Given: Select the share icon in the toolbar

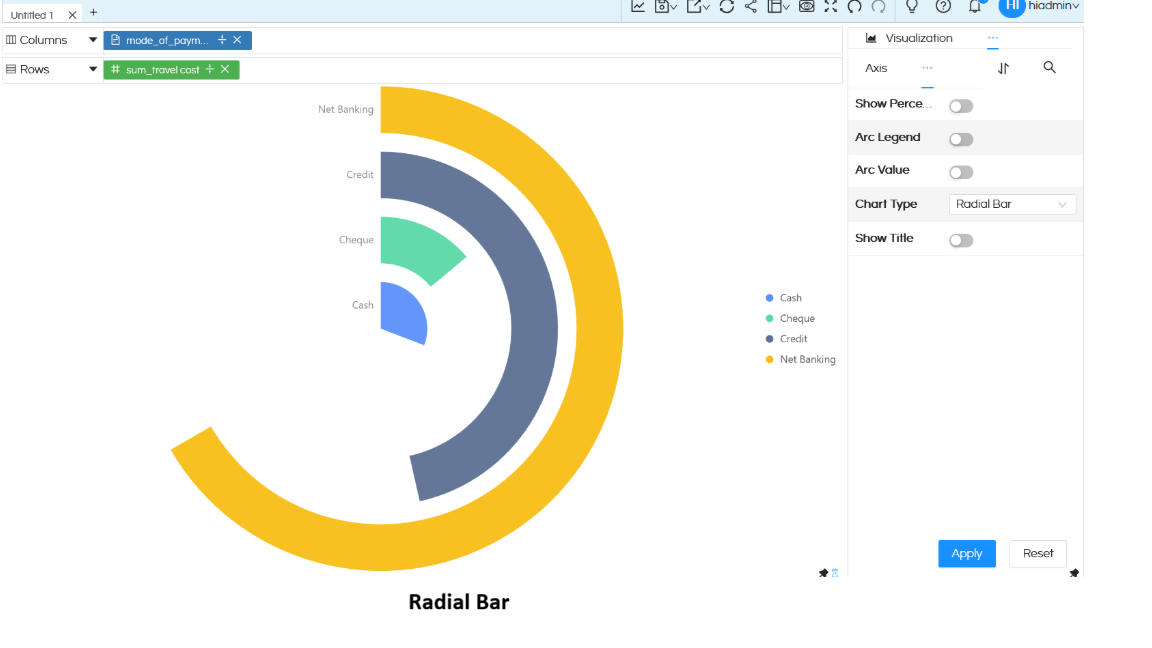Looking at the screenshot, I should pyautogui.click(x=751, y=7).
